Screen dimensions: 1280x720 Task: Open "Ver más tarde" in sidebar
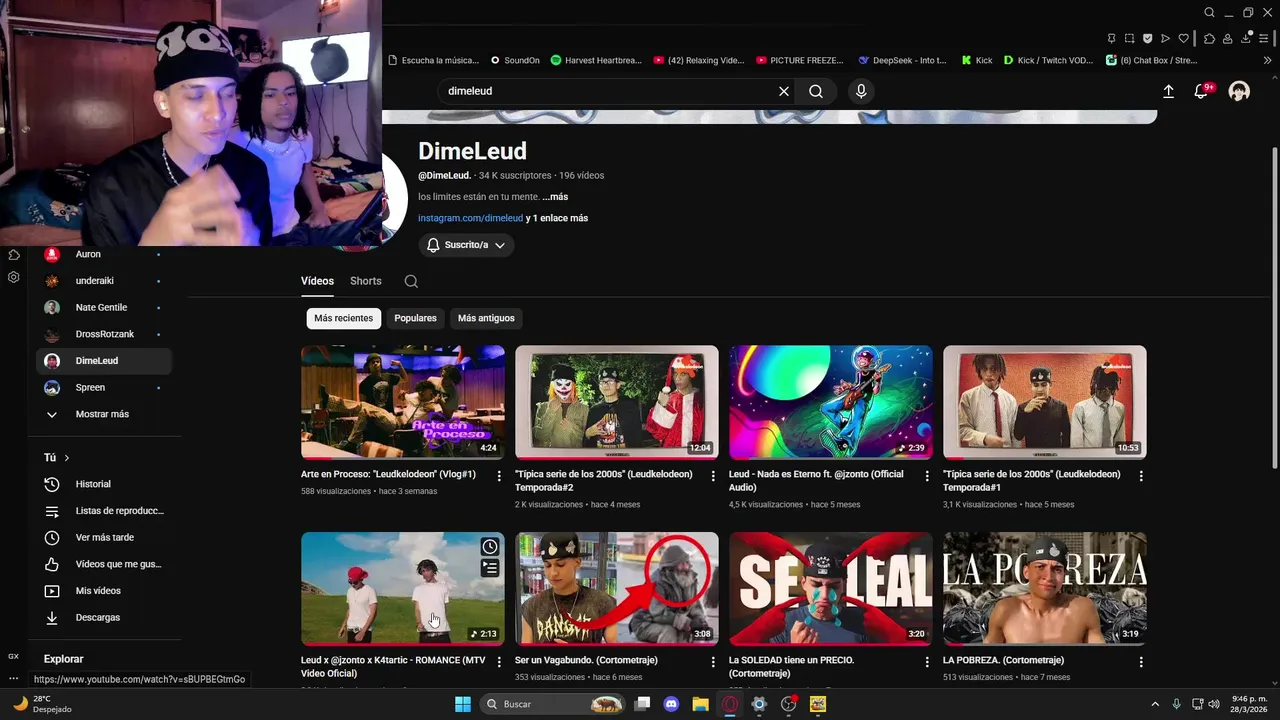(104, 537)
